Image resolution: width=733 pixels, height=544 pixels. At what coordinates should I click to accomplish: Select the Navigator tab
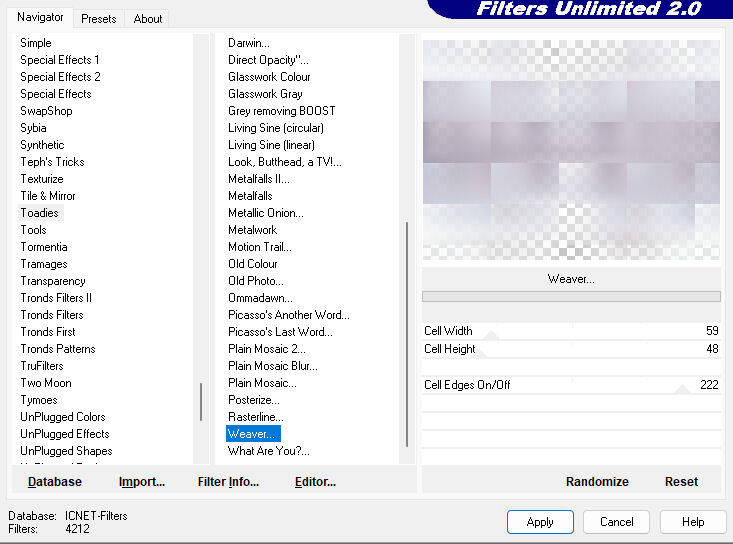tap(40, 17)
